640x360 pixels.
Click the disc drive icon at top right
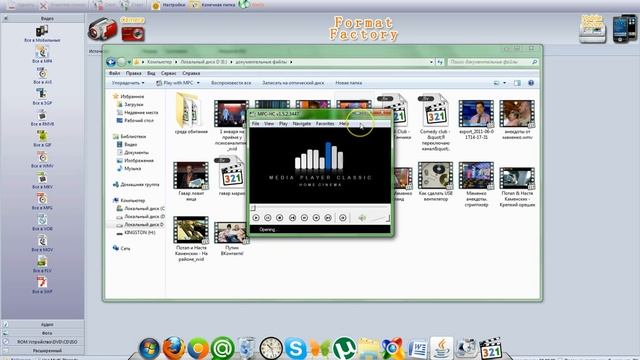pyautogui.click(x=592, y=29)
